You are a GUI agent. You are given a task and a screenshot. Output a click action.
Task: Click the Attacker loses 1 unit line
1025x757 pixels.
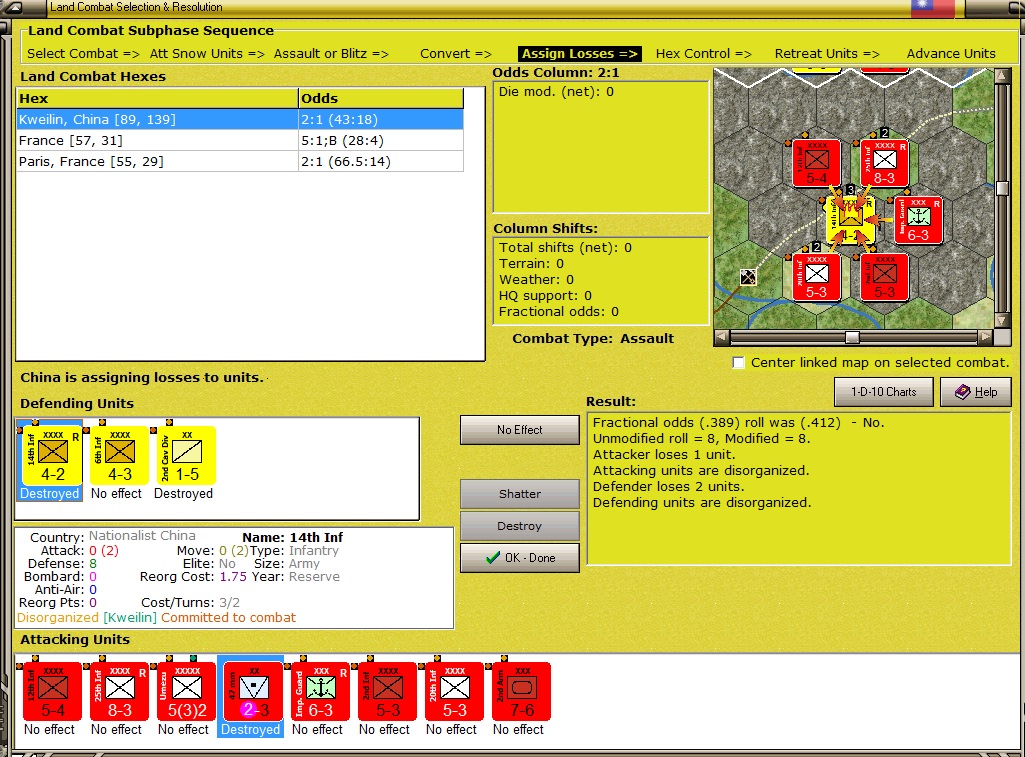pos(664,454)
